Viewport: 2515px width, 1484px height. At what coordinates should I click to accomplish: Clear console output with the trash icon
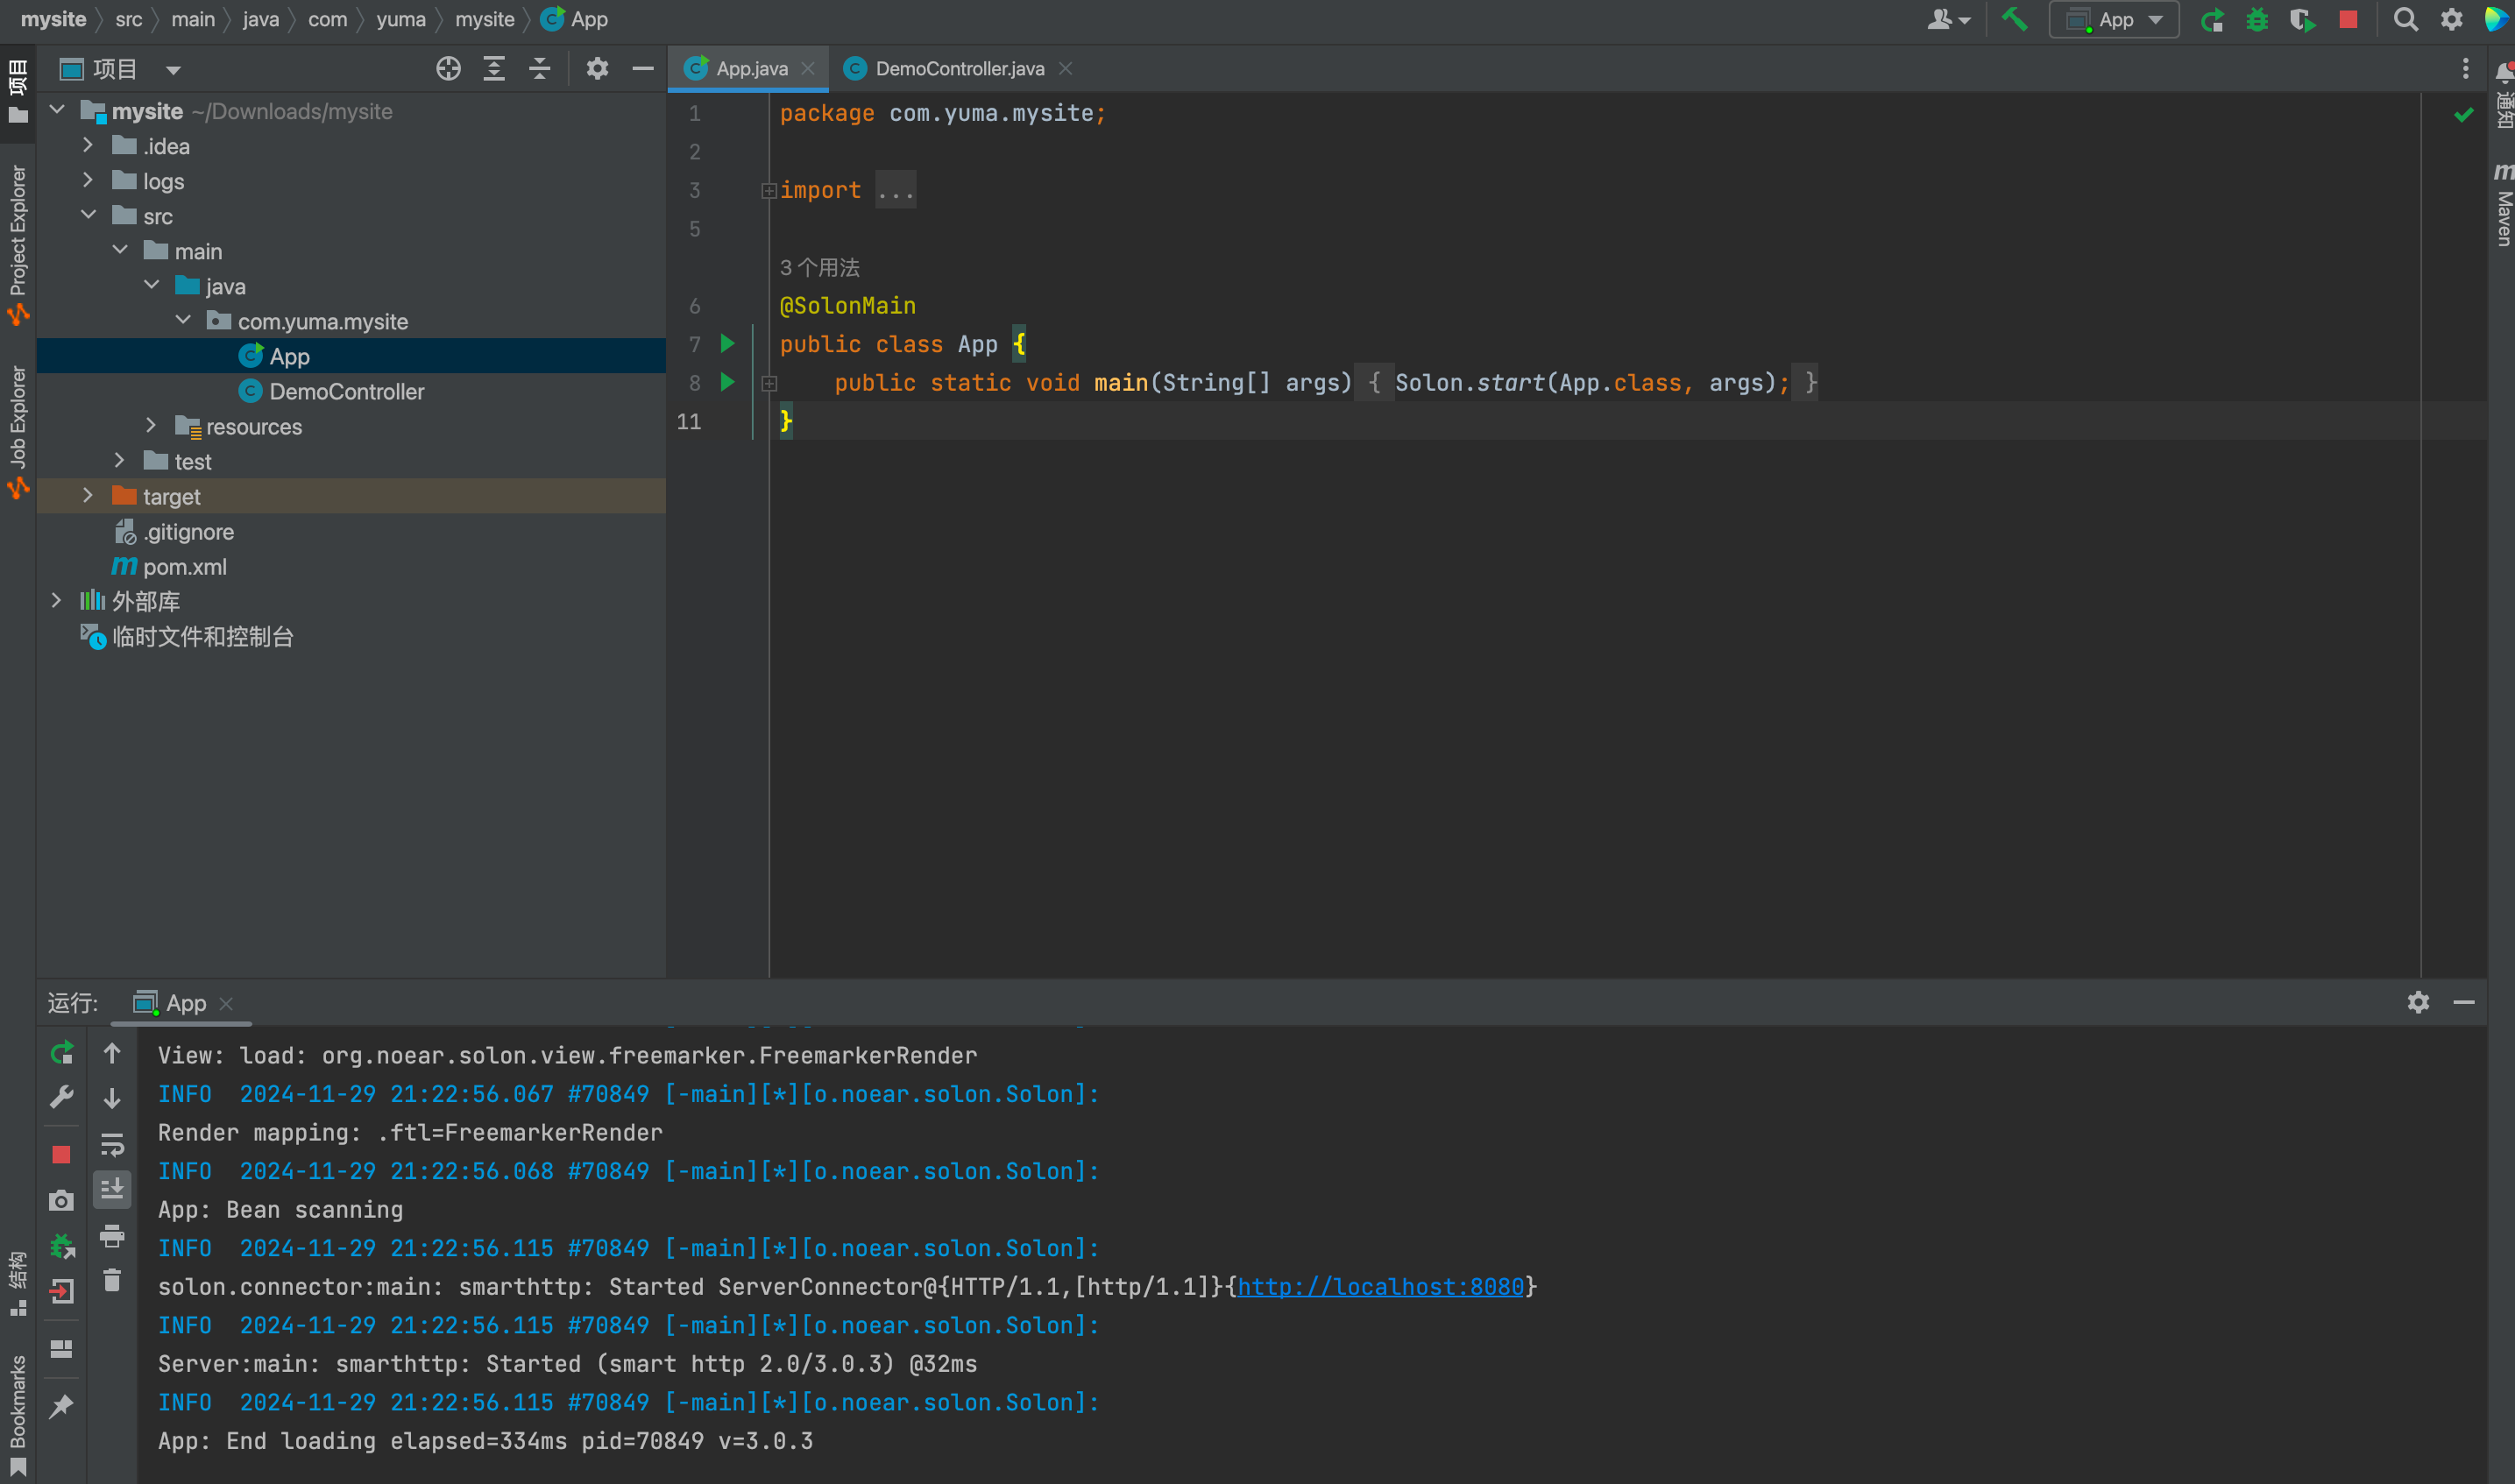pyautogui.click(x=112, y=1280)
